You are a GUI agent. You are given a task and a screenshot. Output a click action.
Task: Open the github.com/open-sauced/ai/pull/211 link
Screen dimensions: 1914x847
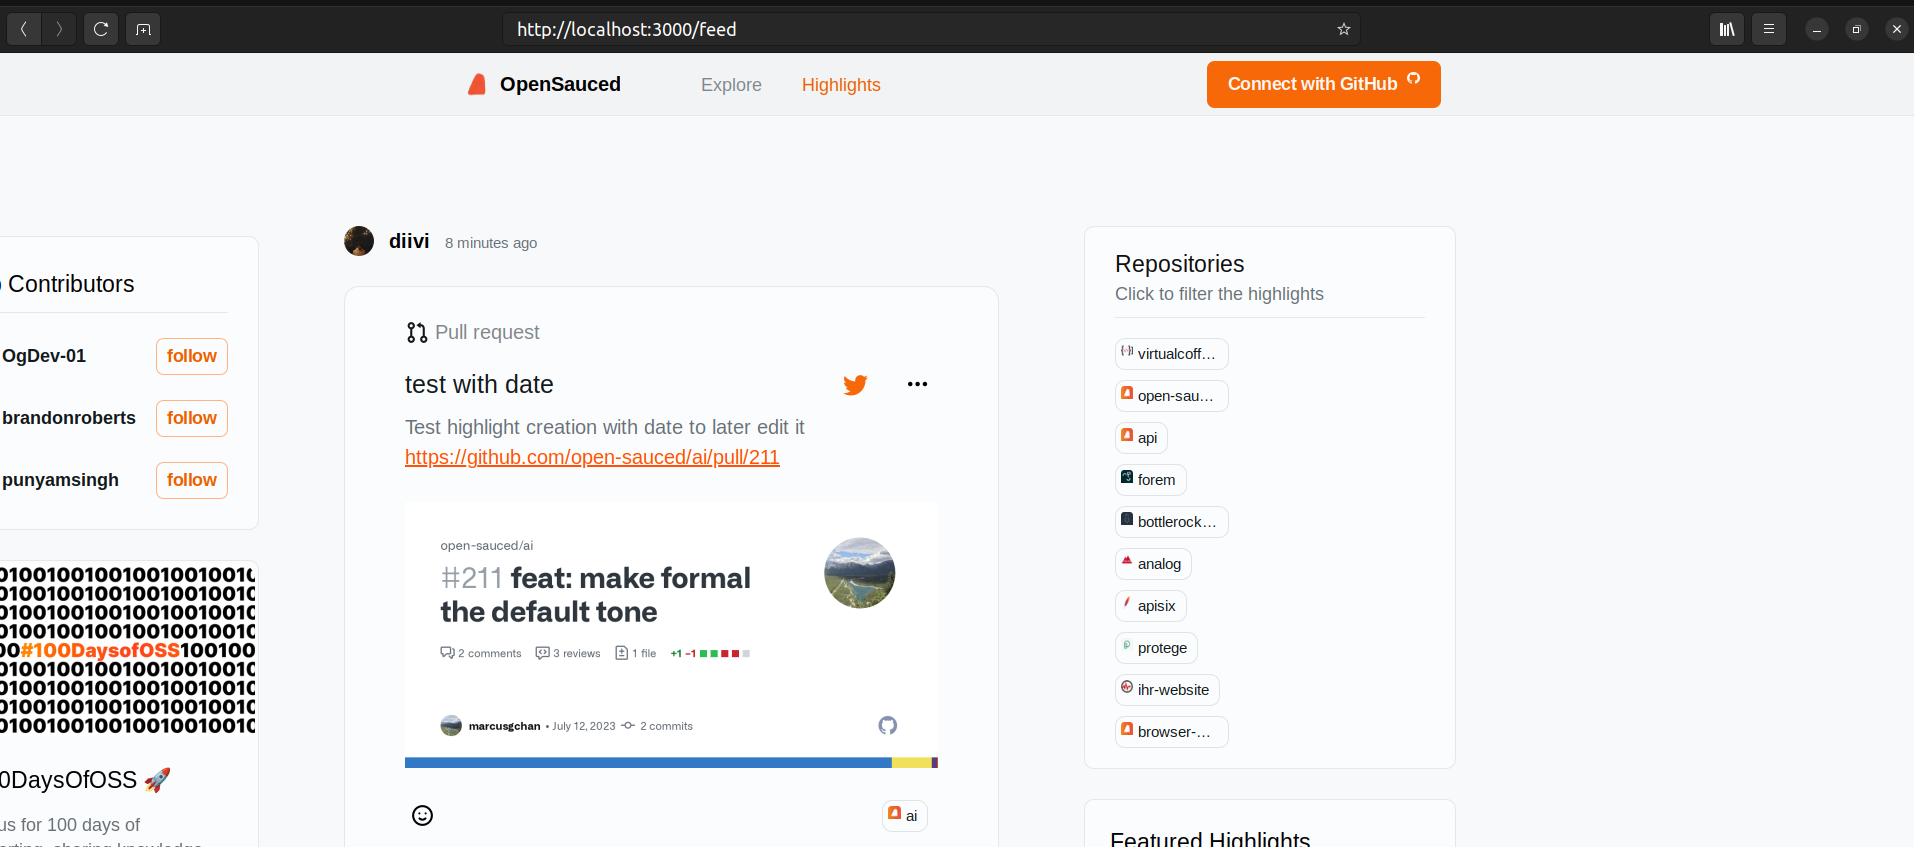click(592, 457)
